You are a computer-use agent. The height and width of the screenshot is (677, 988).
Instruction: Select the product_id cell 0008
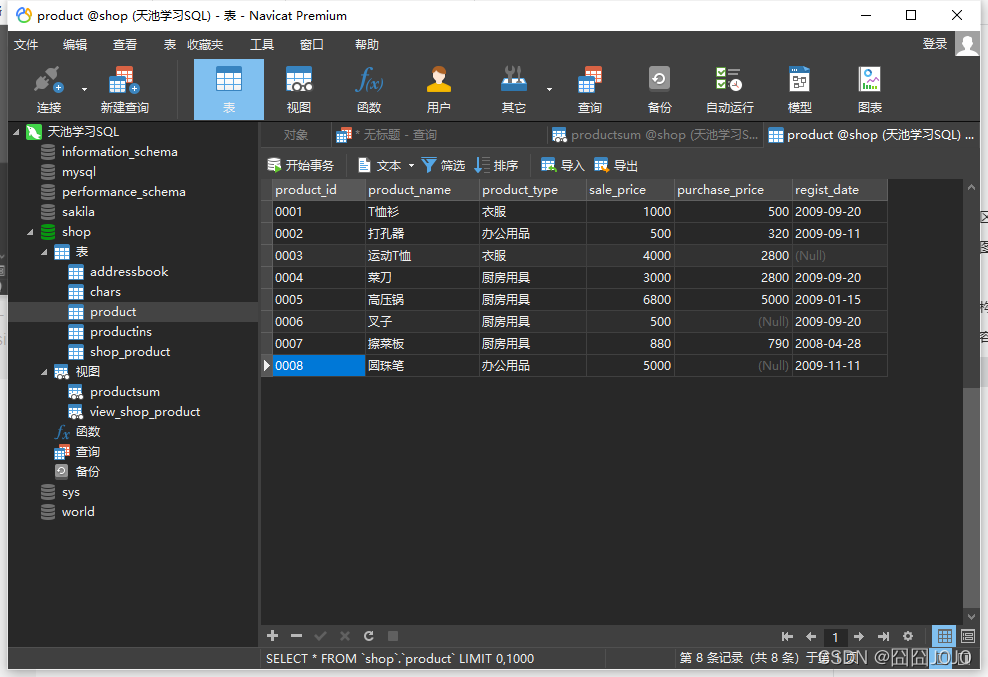(x=319, y=366)
